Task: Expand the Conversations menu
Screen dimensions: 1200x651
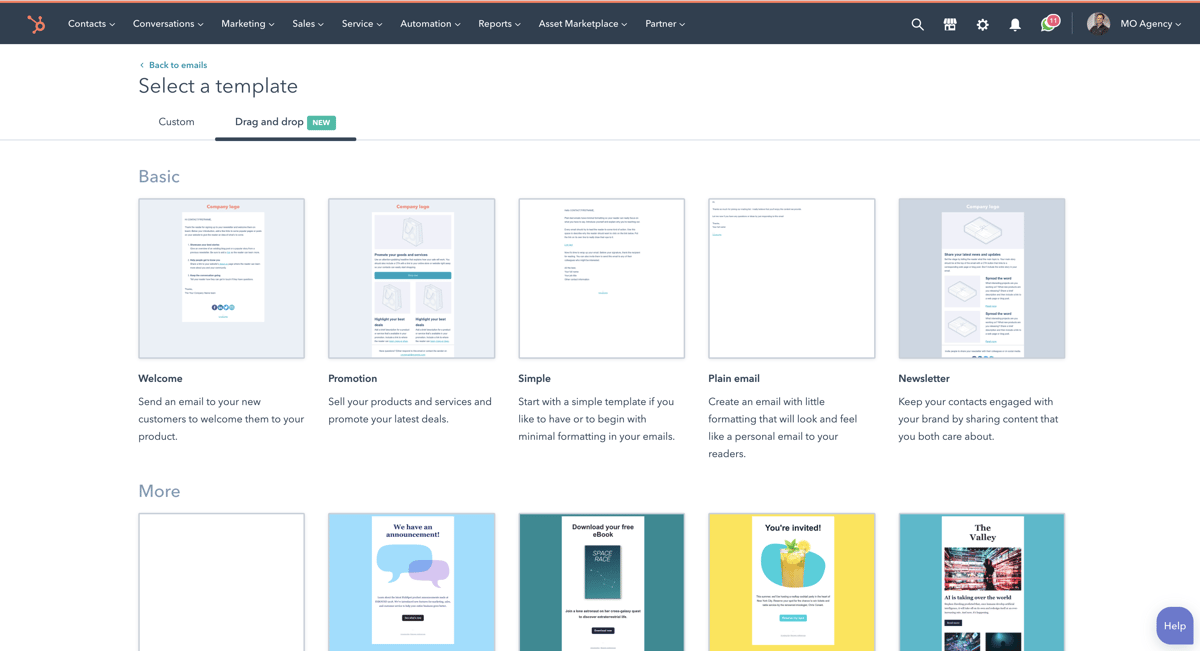Action: pyautogui.click(x=168, y=24)
